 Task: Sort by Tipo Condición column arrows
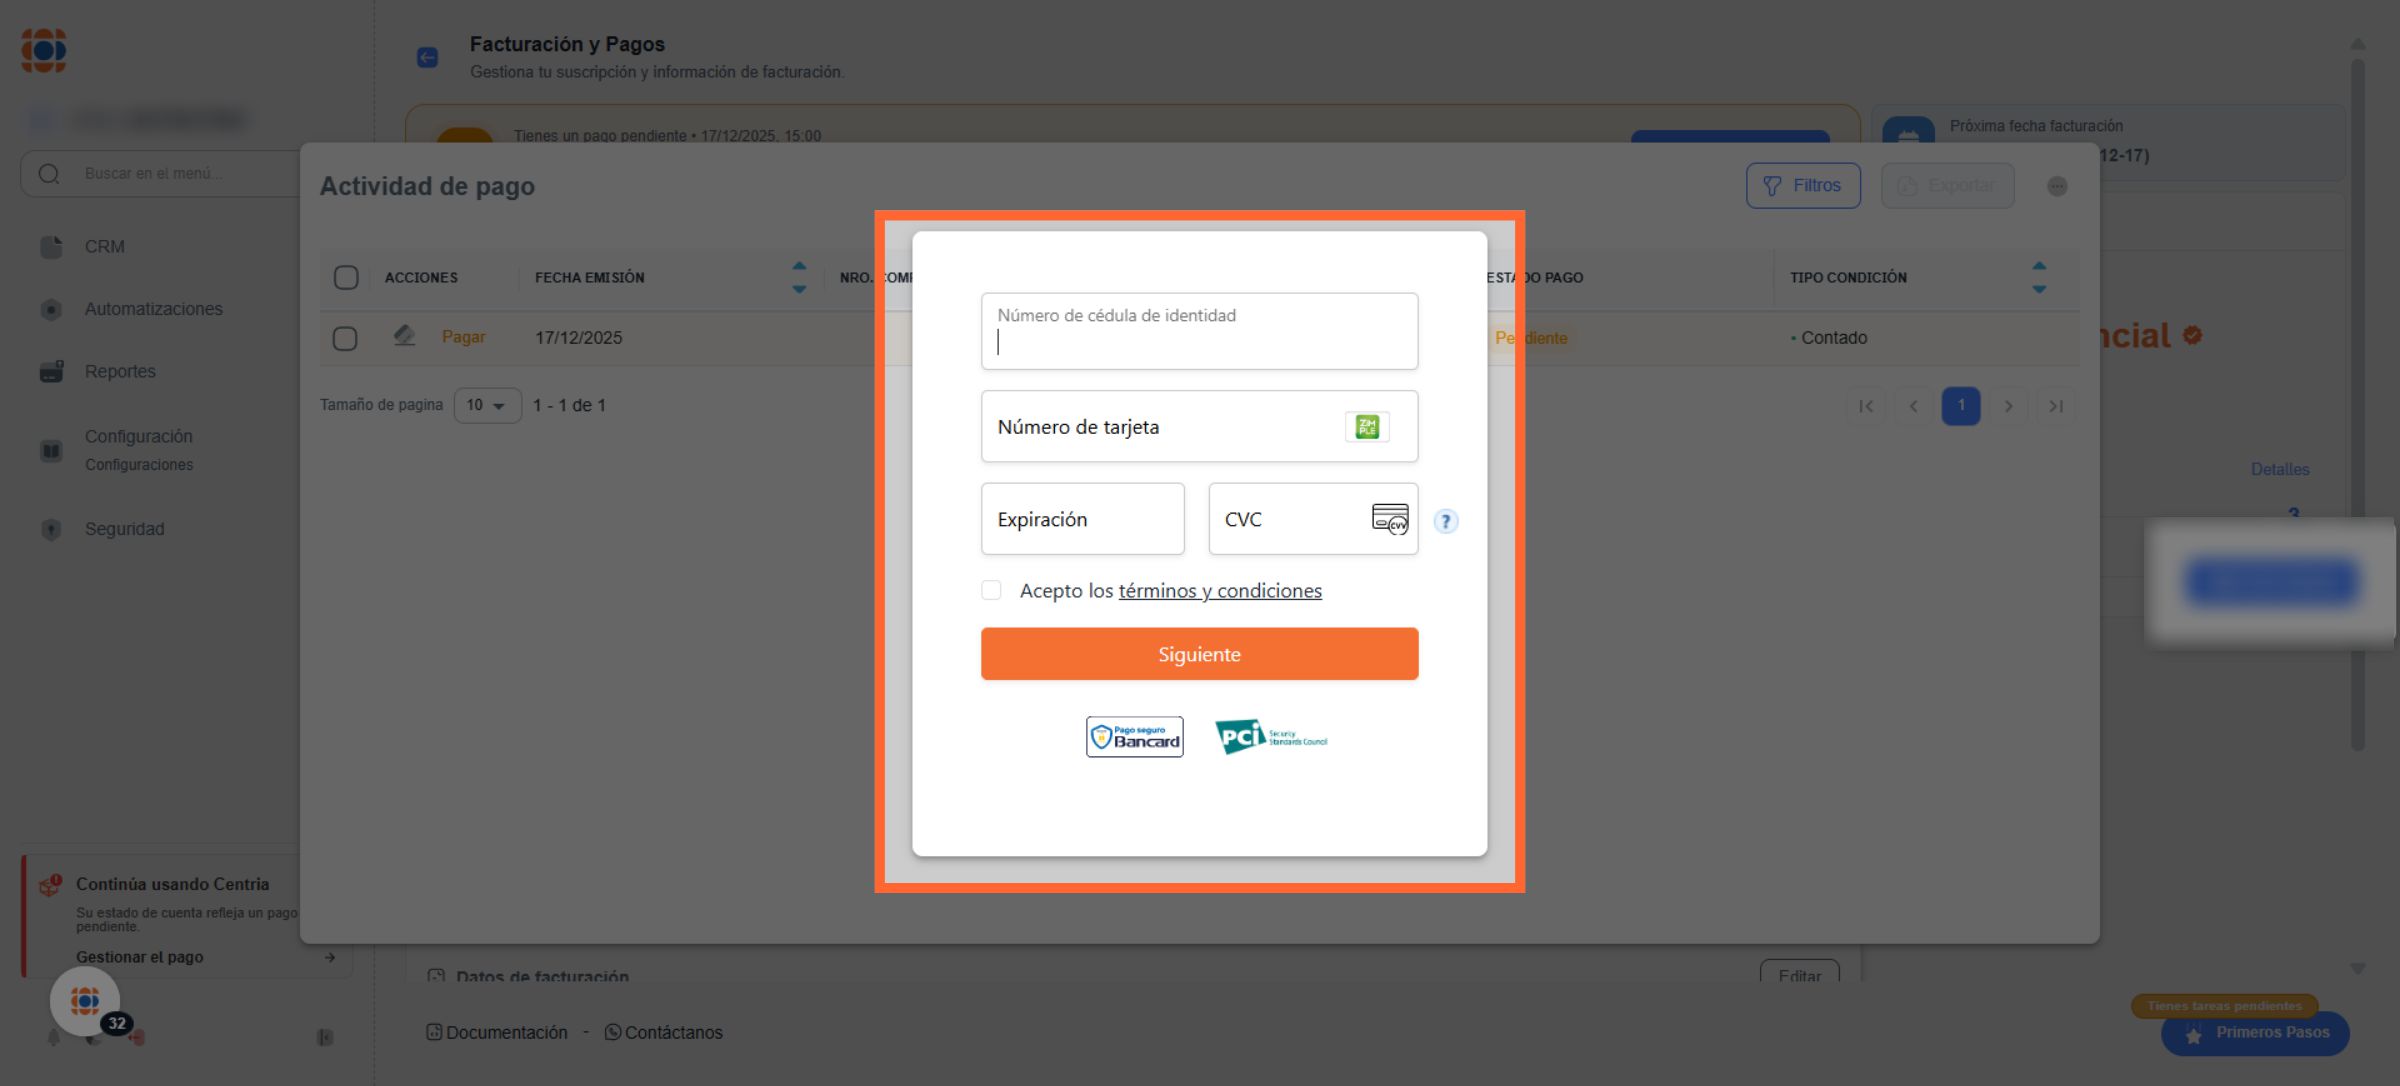click(x=2039, y=277)
